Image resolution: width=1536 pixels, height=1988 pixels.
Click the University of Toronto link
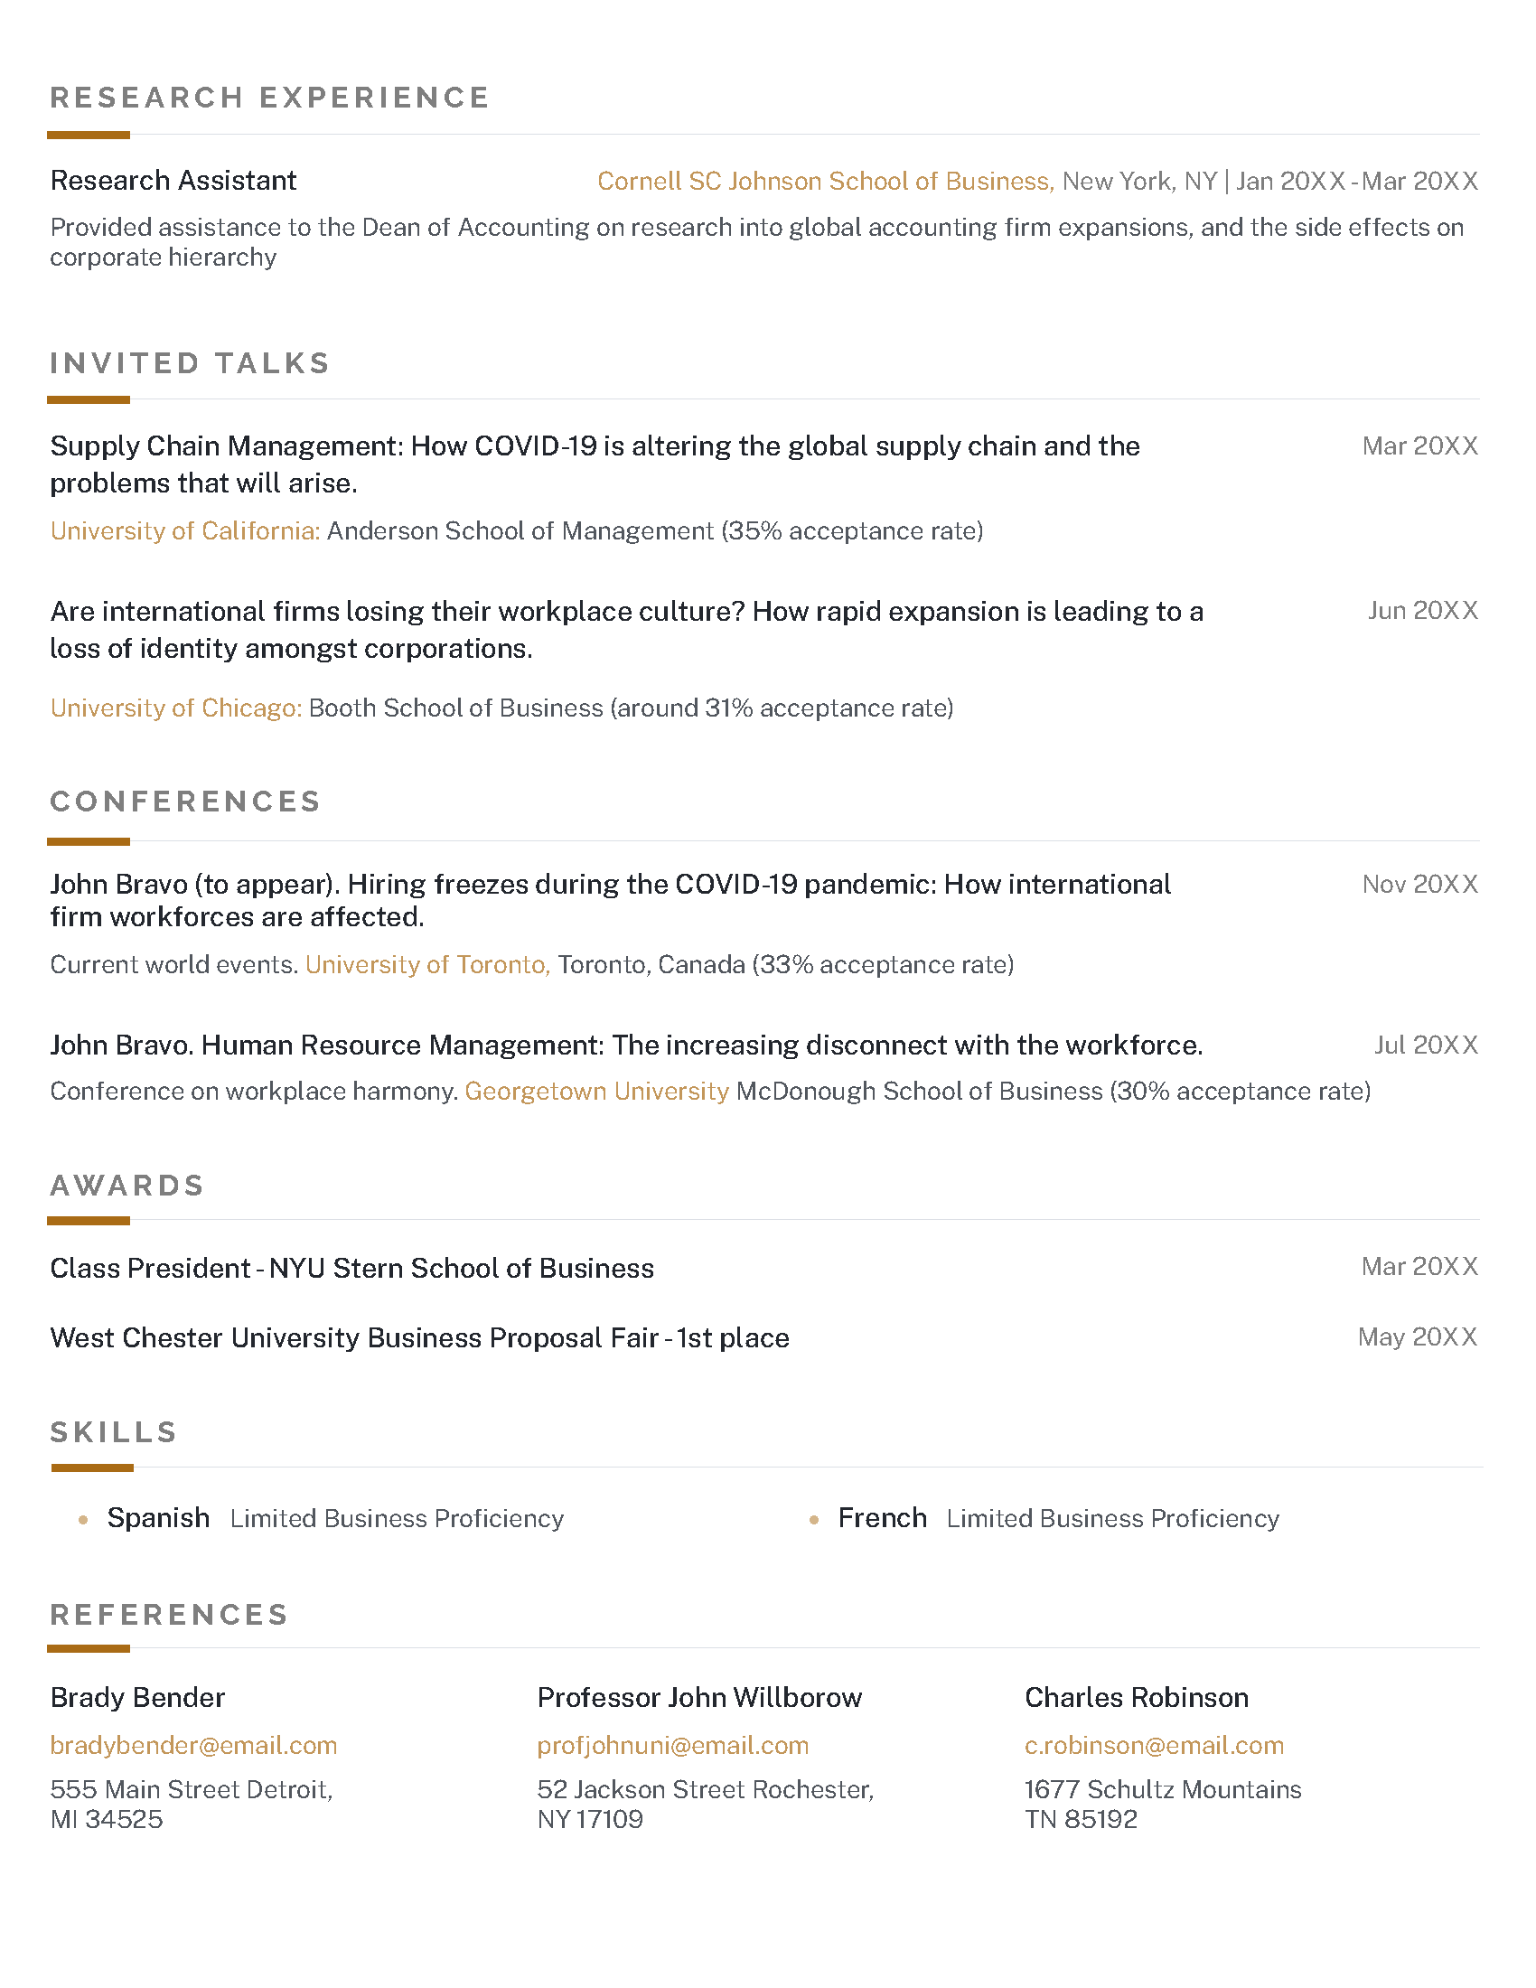pos(428,964)
